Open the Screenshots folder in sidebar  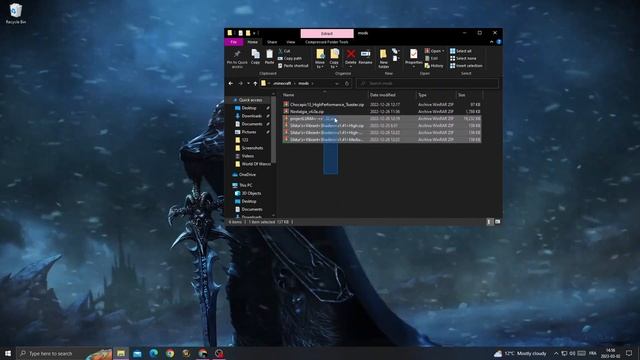(x=252, y=148)
